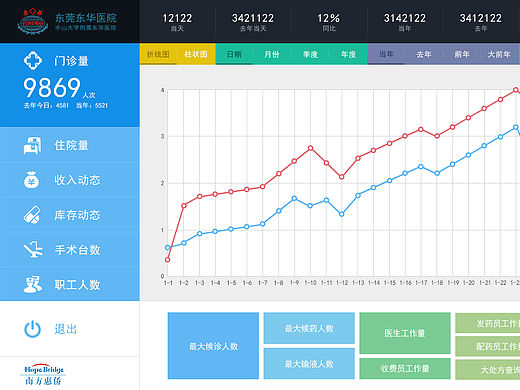520x390 pixels.
Task: Click the 发药员工作 tile
Action: coord(488,323)
